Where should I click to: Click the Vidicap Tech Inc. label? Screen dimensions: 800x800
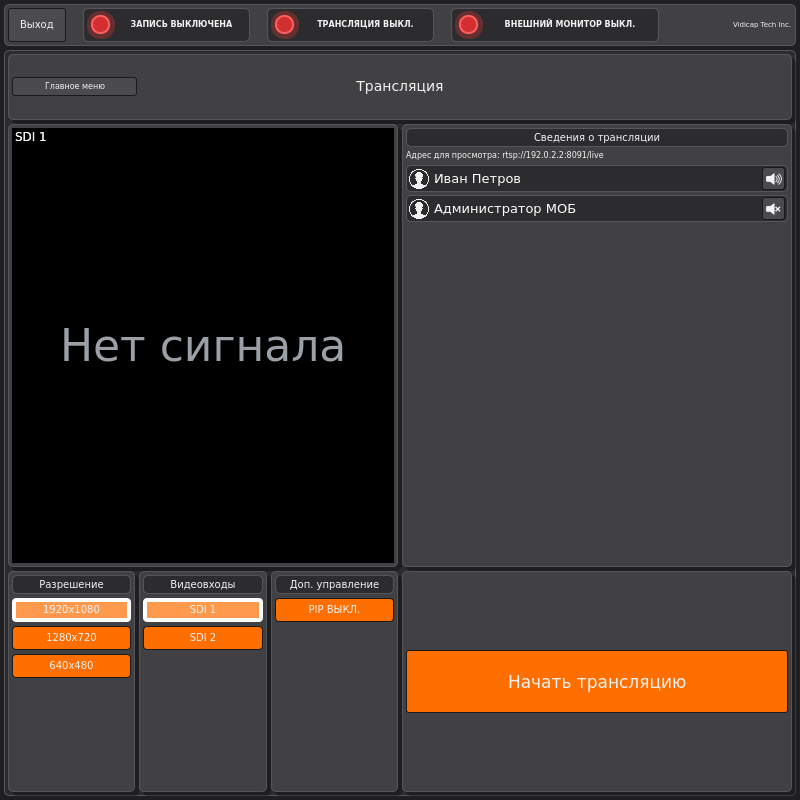point(761,24)
